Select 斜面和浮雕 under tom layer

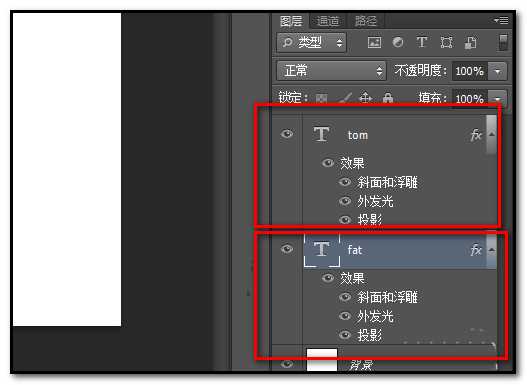[x=387, y=182]
